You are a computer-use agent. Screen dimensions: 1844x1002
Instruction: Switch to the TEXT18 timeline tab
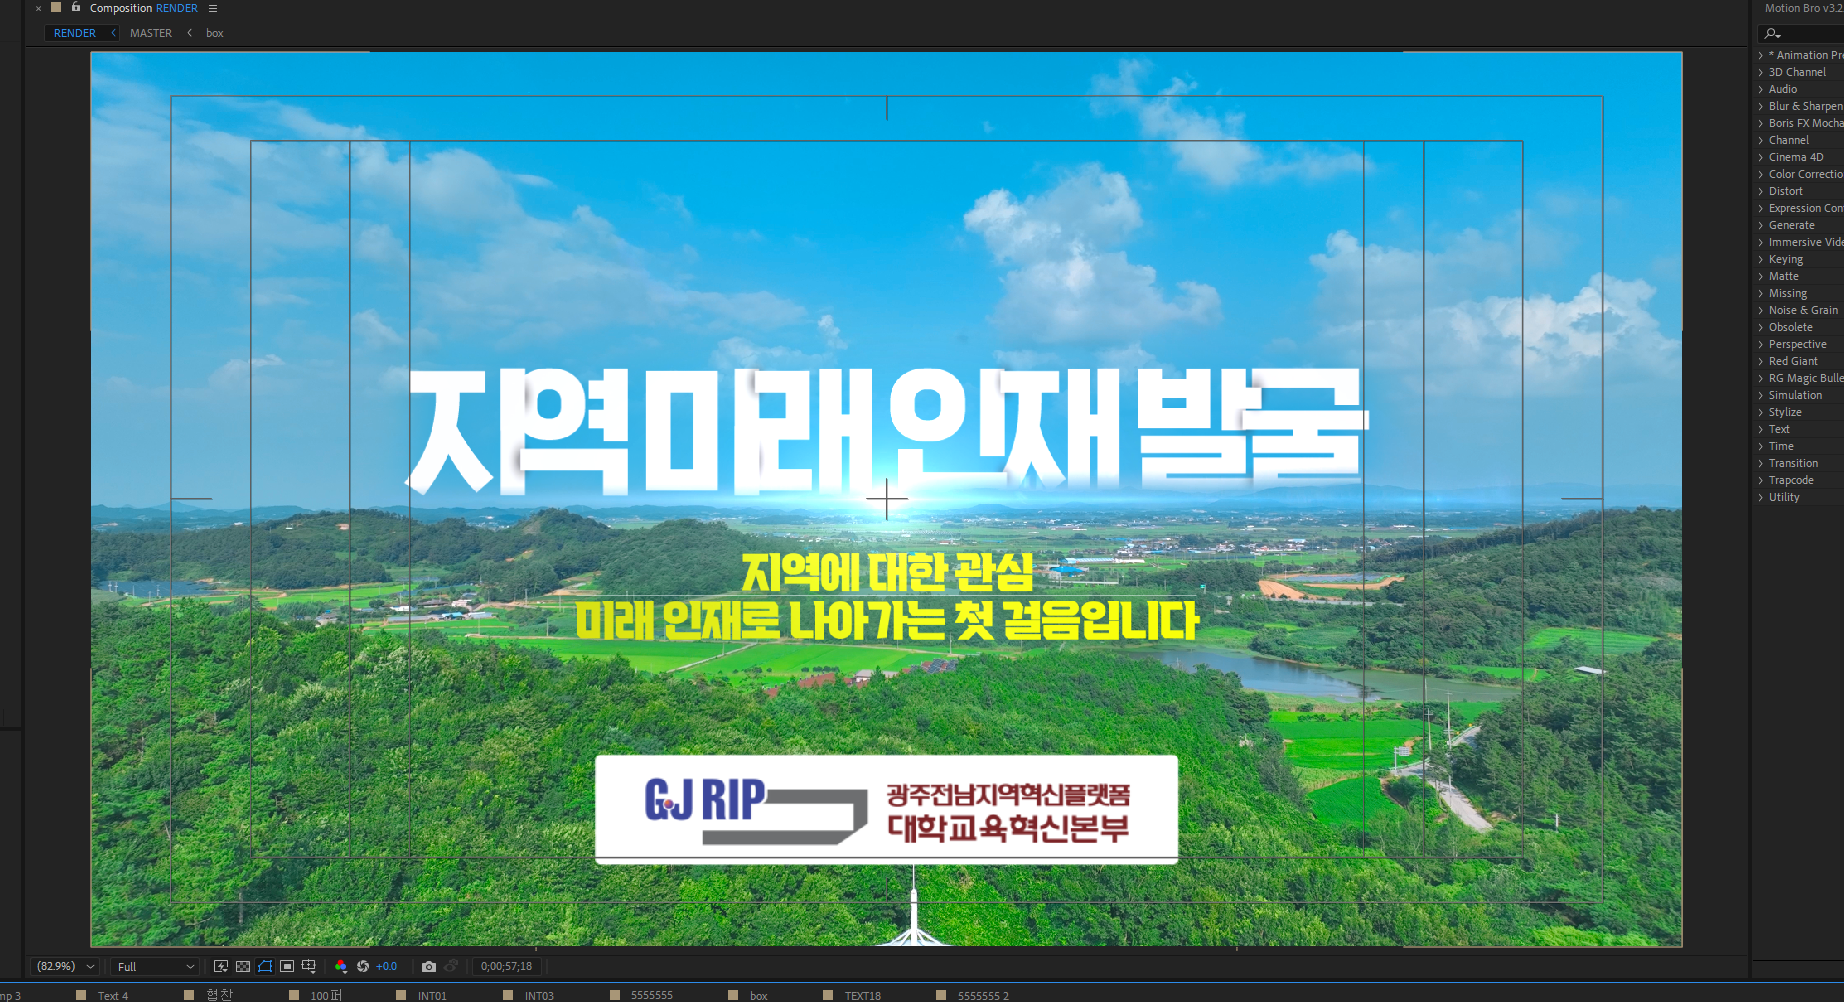click(863, 995)
